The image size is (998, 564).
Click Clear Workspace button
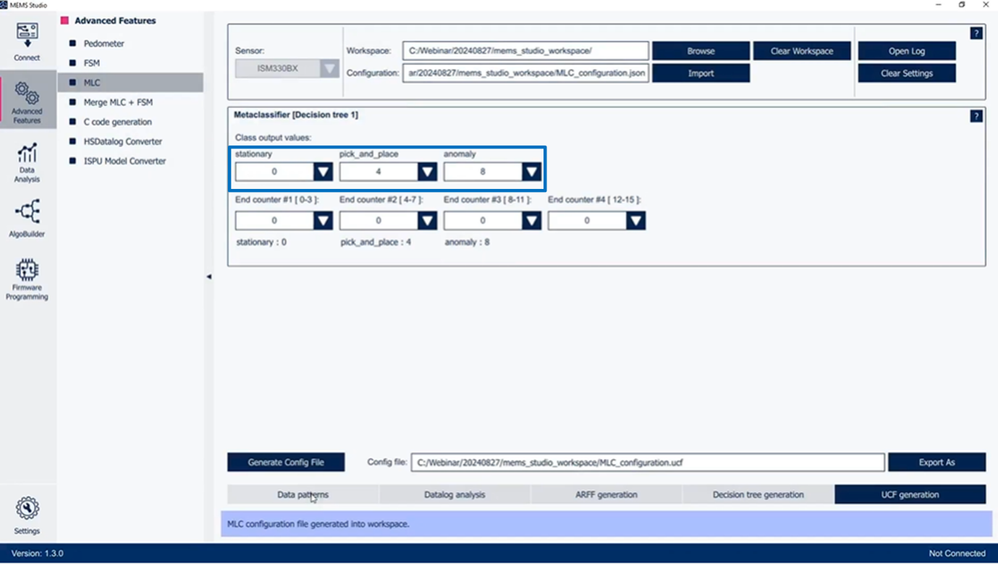tap(802, 51)
